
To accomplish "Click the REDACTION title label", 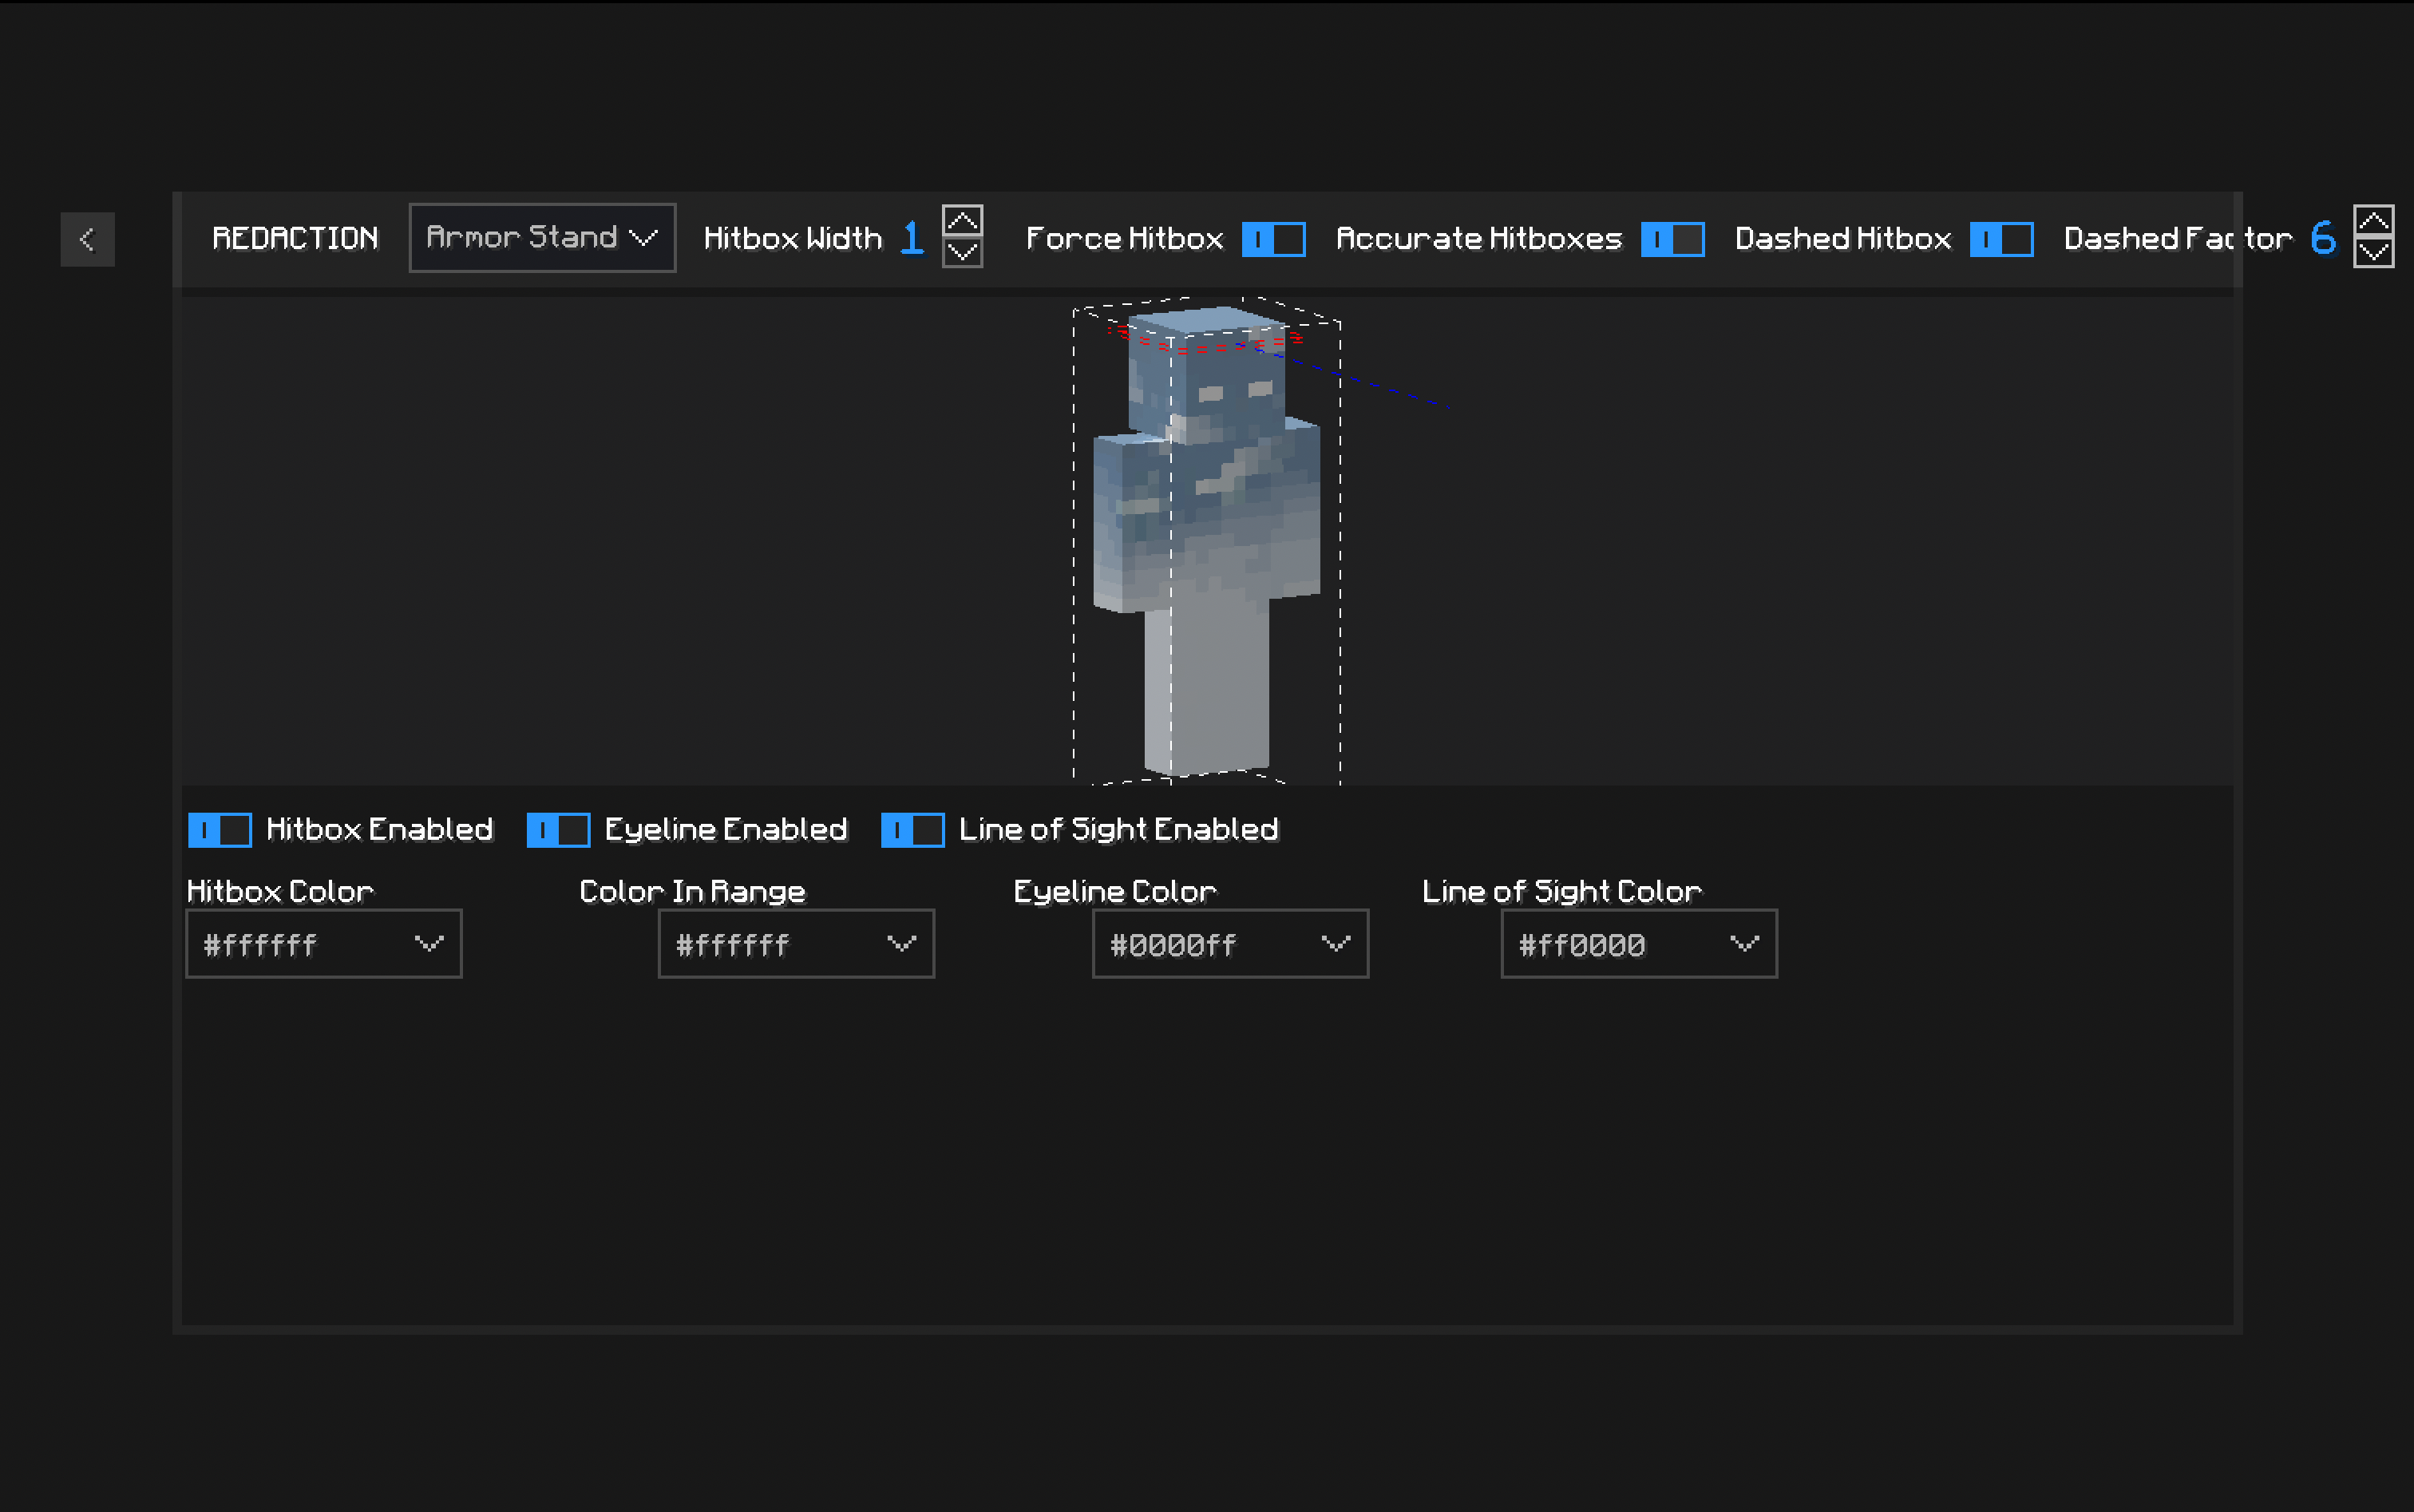I will [295, 239].
